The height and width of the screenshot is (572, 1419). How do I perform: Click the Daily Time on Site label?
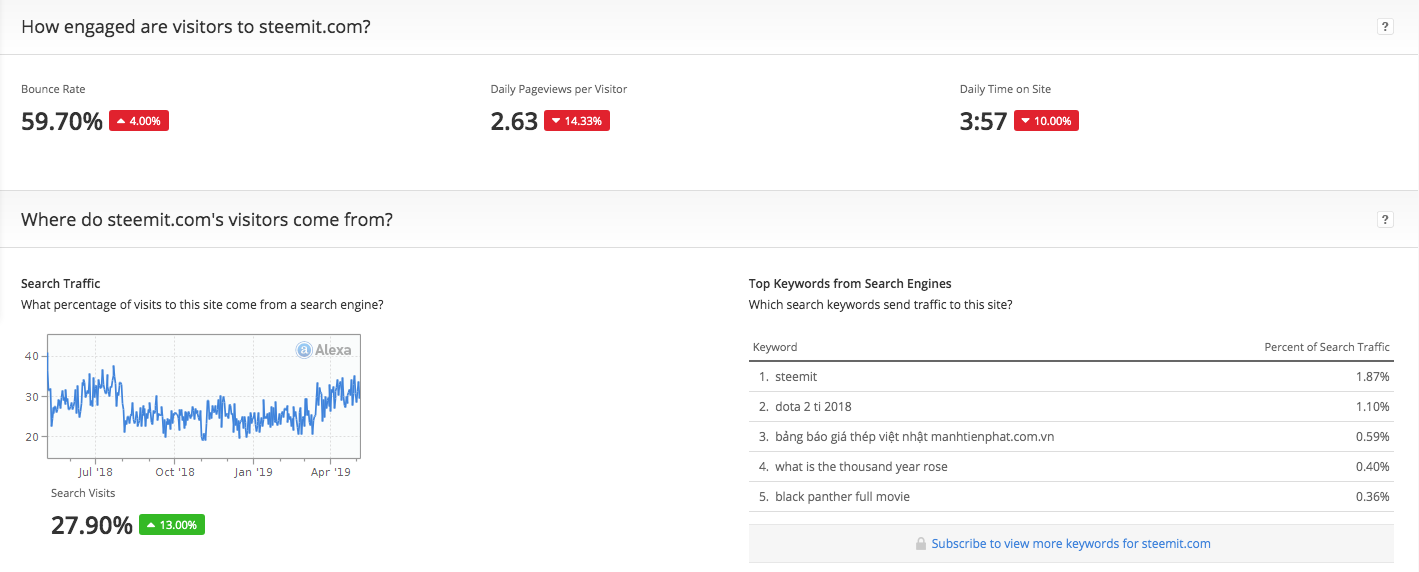click(x=1005, y=89)
